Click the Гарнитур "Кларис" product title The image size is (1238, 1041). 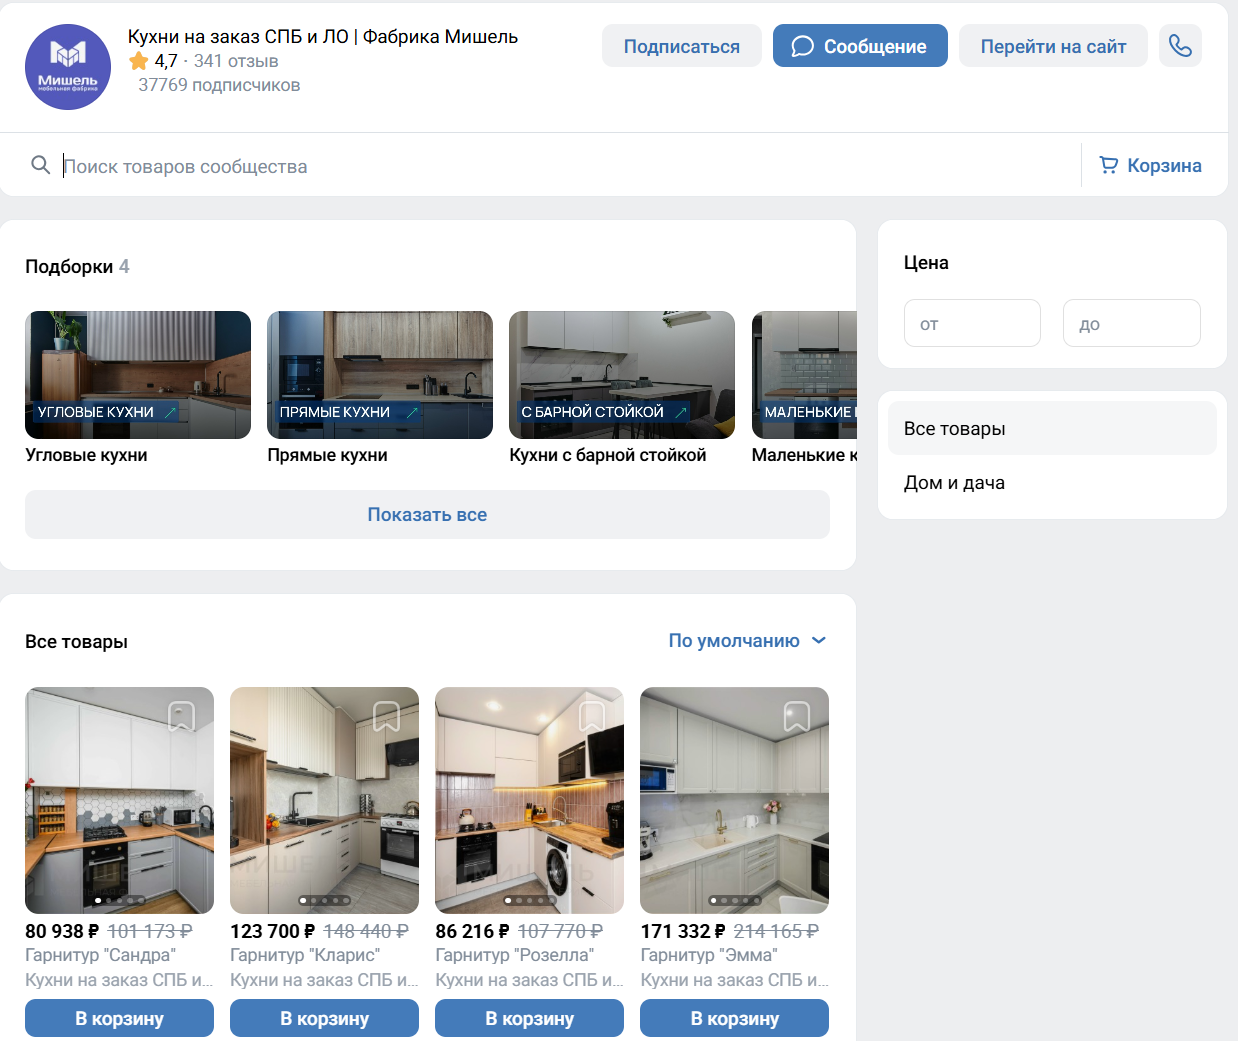(305, 955)
